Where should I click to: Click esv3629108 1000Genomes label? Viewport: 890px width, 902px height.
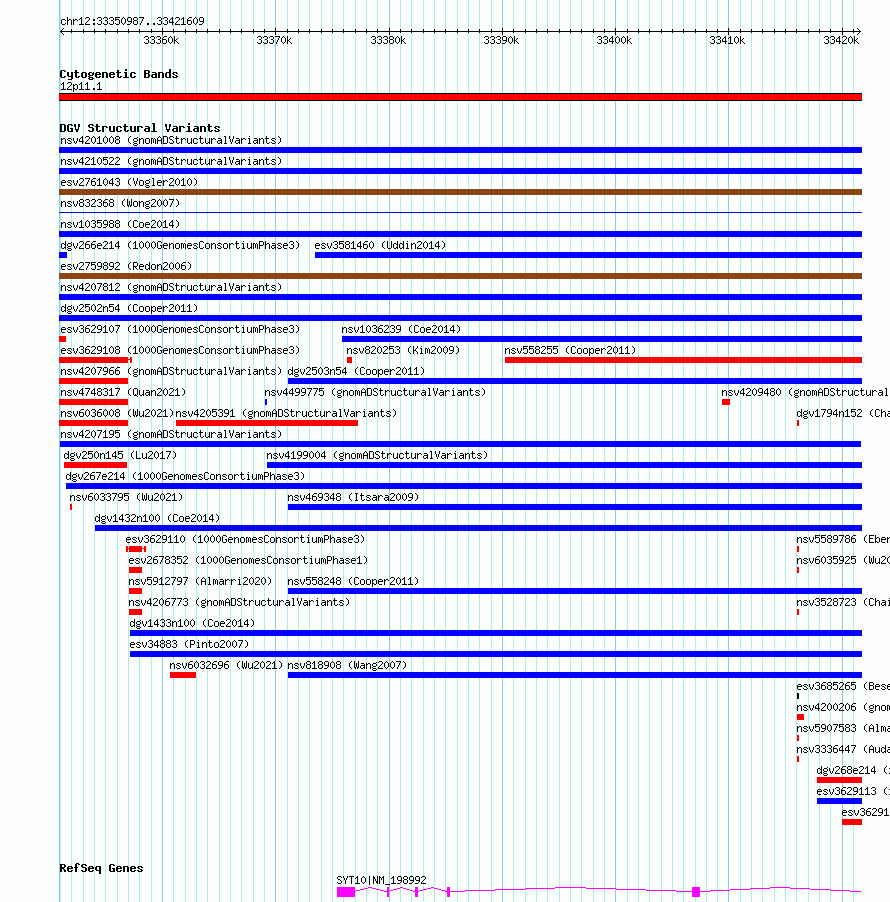[180, 350]
